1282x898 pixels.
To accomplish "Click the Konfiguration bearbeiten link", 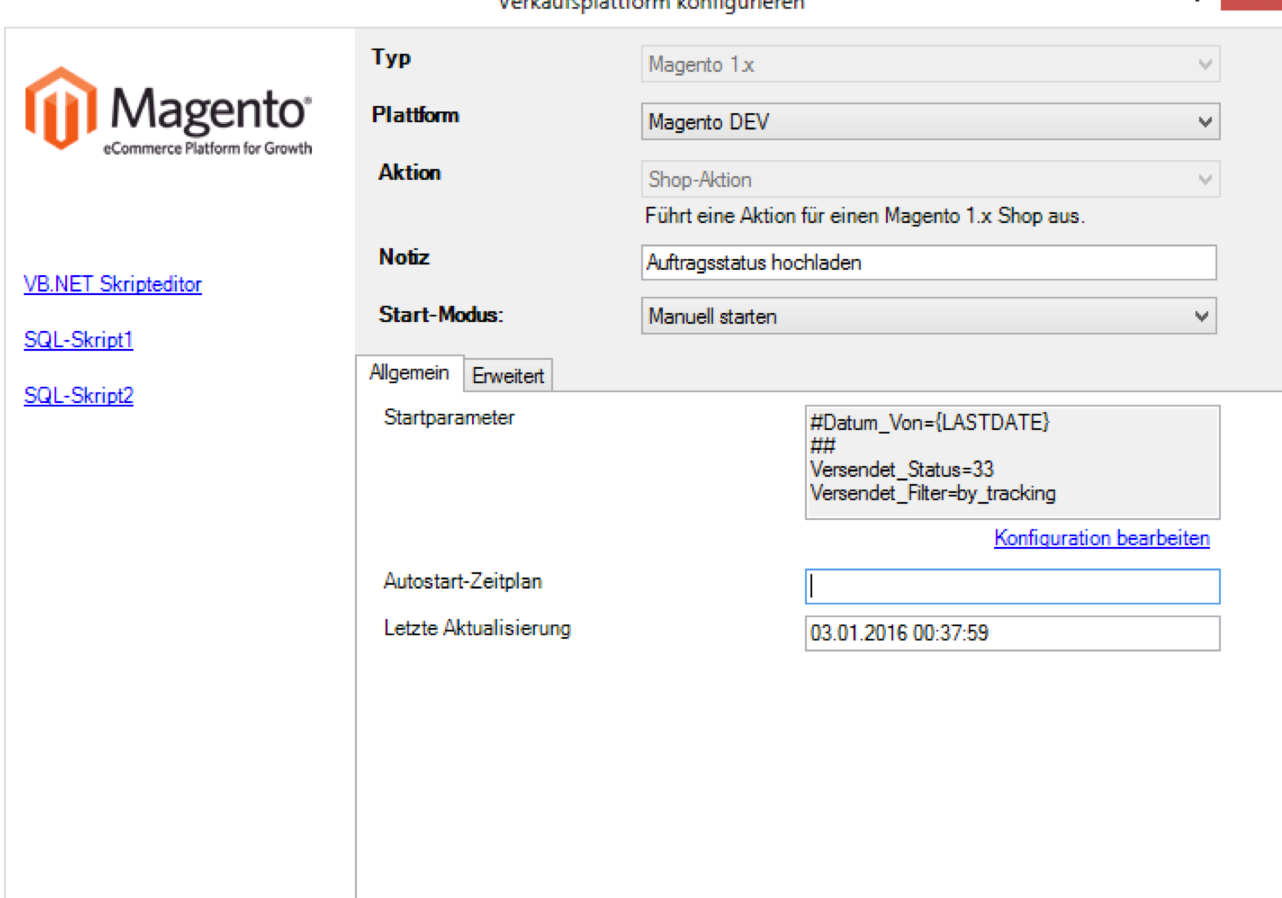I will pyautogui.click(x=1101, y=538).
